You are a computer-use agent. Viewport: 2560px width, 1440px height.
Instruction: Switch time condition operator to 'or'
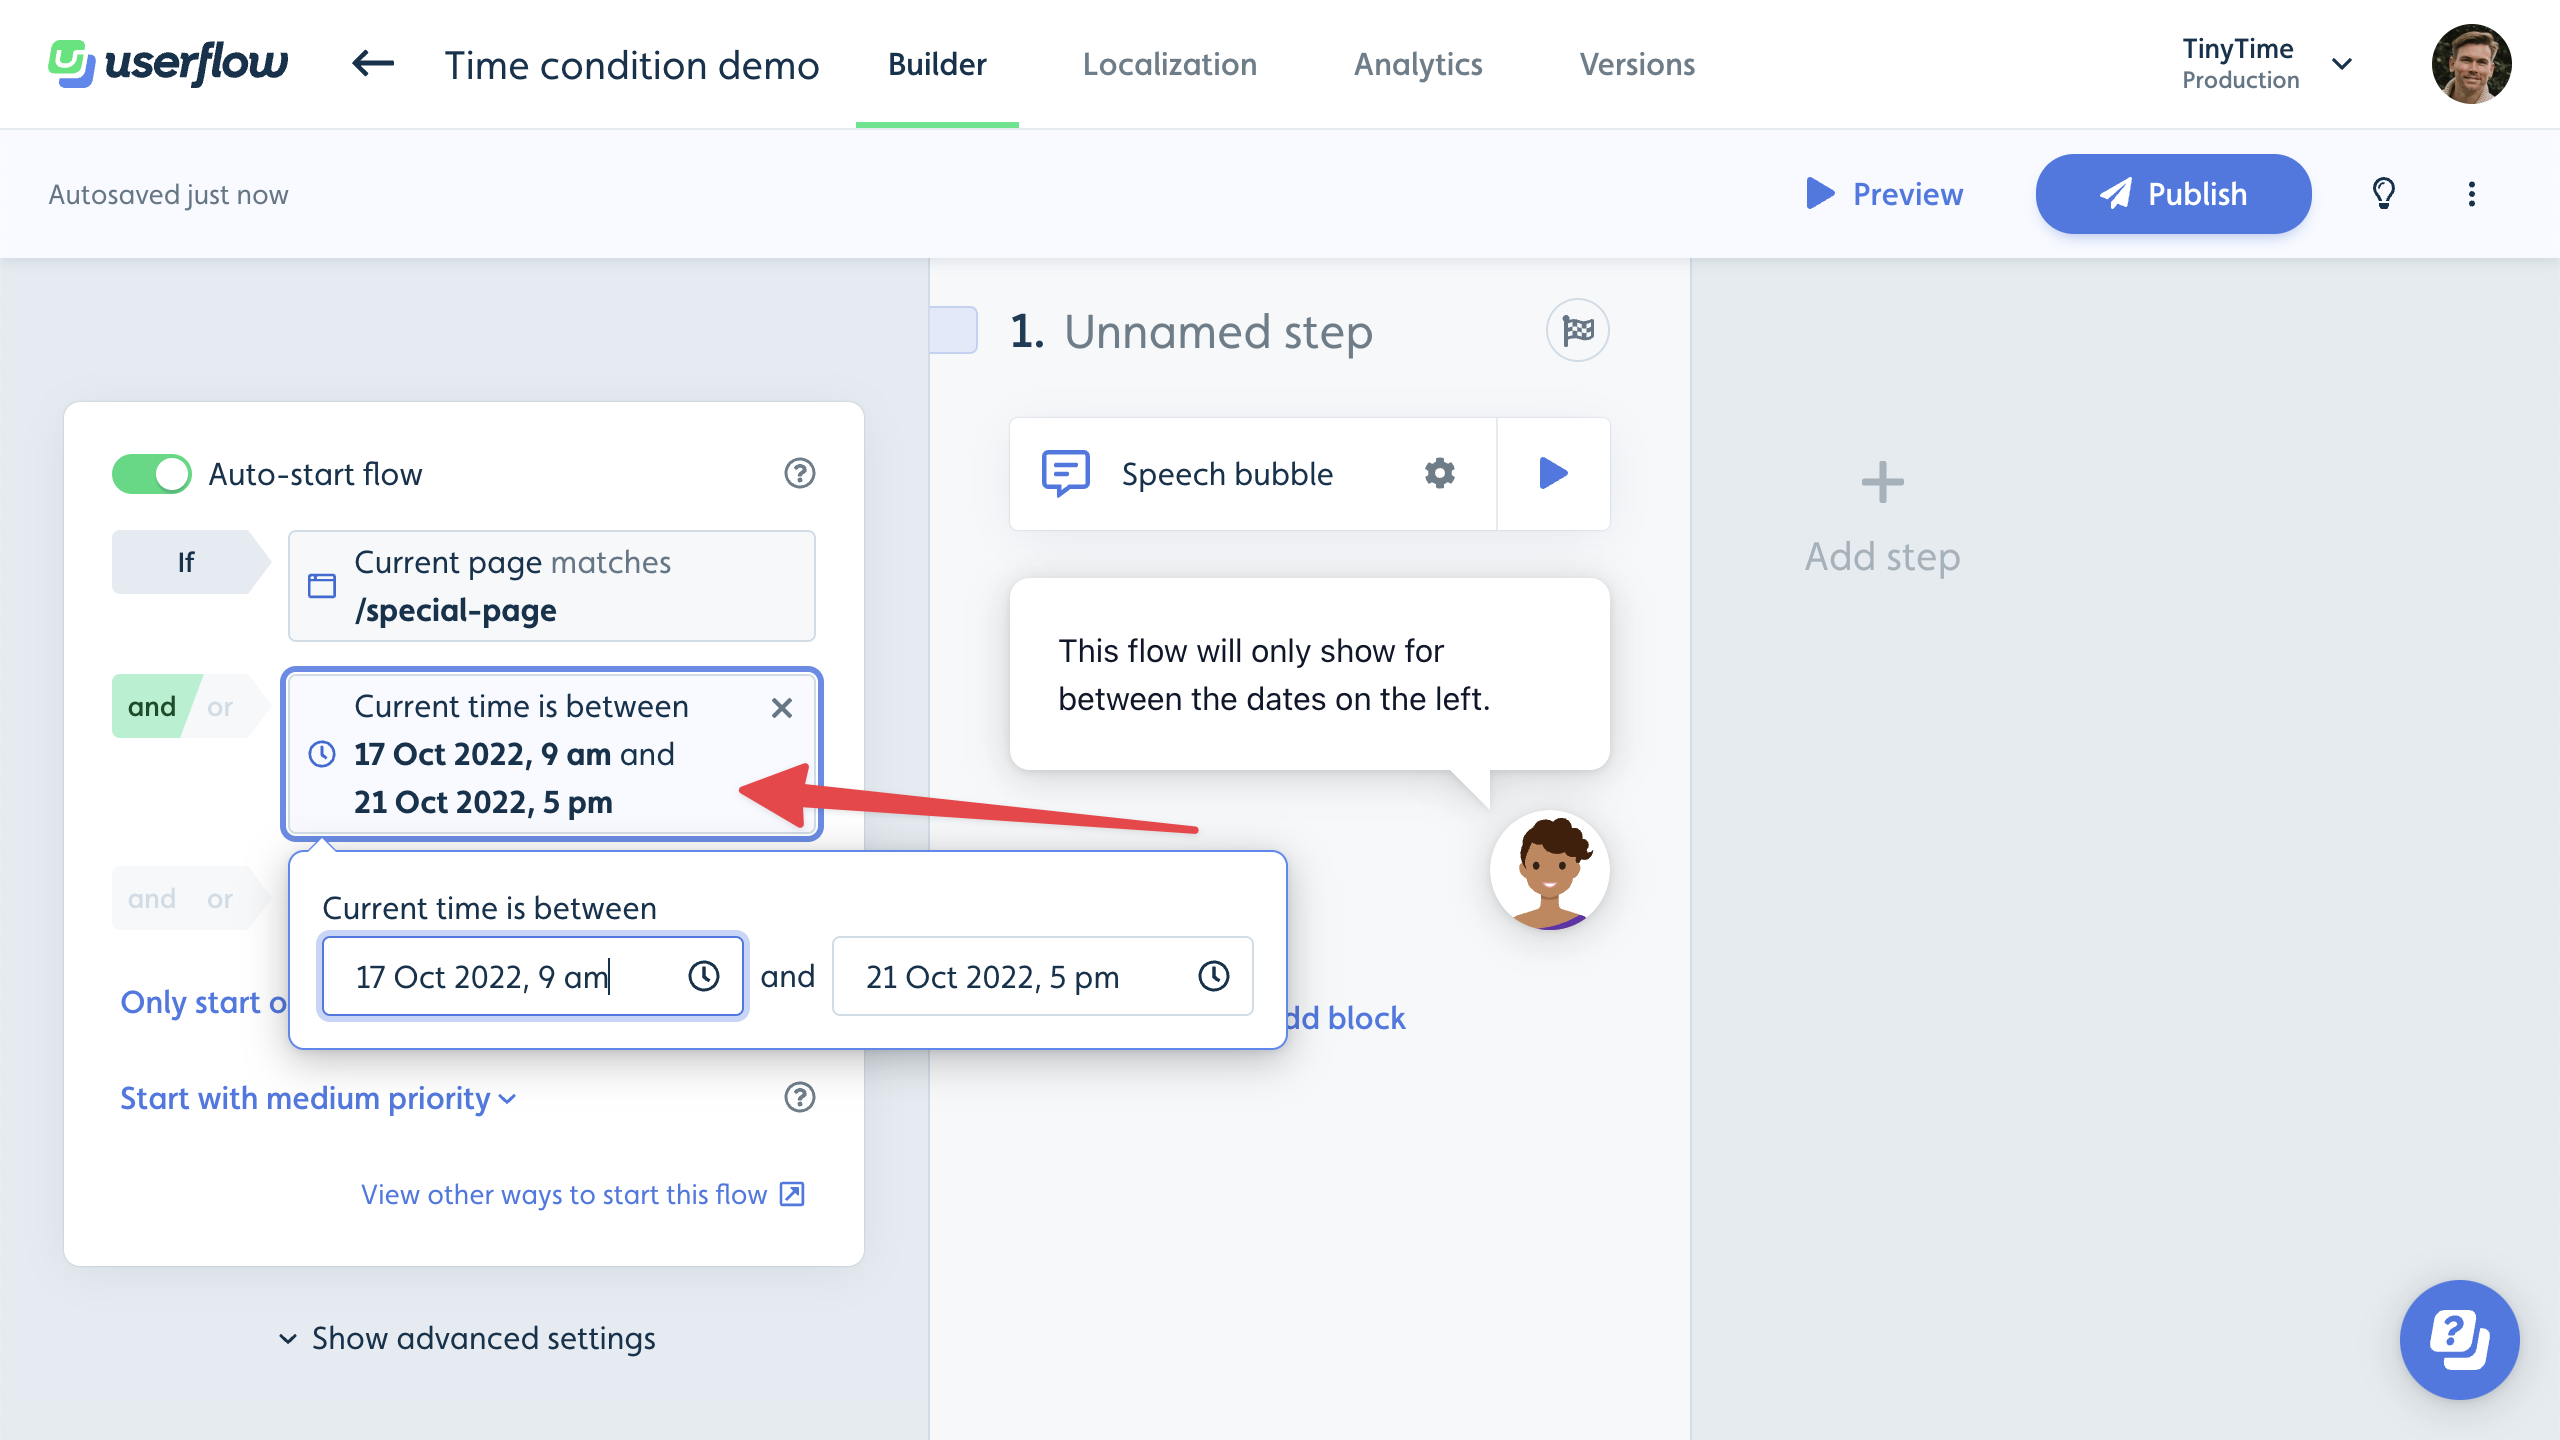[220, 706]
